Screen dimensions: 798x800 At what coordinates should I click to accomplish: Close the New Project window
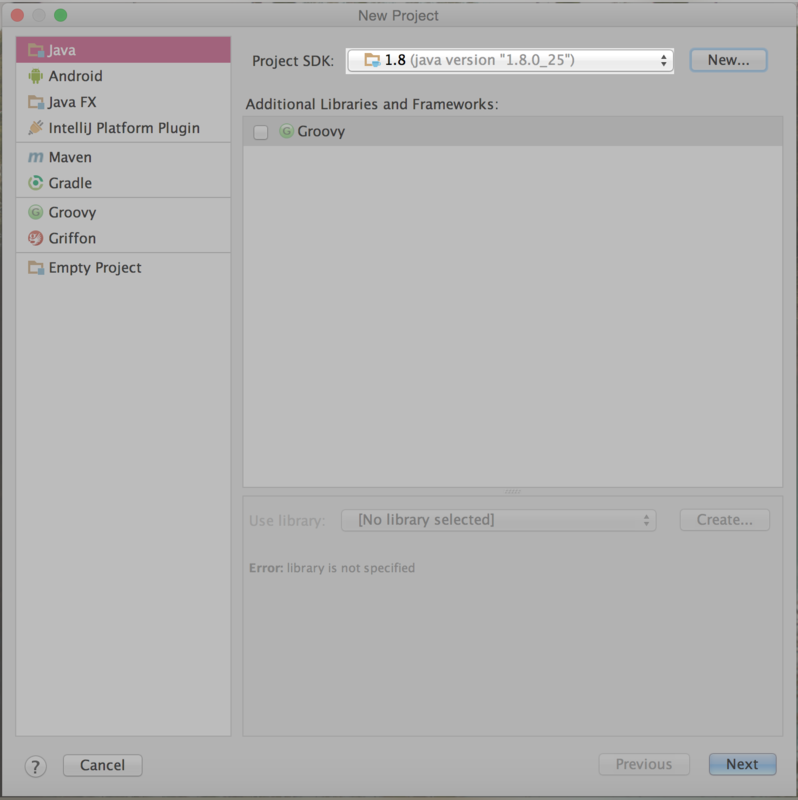tap(17, 15)
